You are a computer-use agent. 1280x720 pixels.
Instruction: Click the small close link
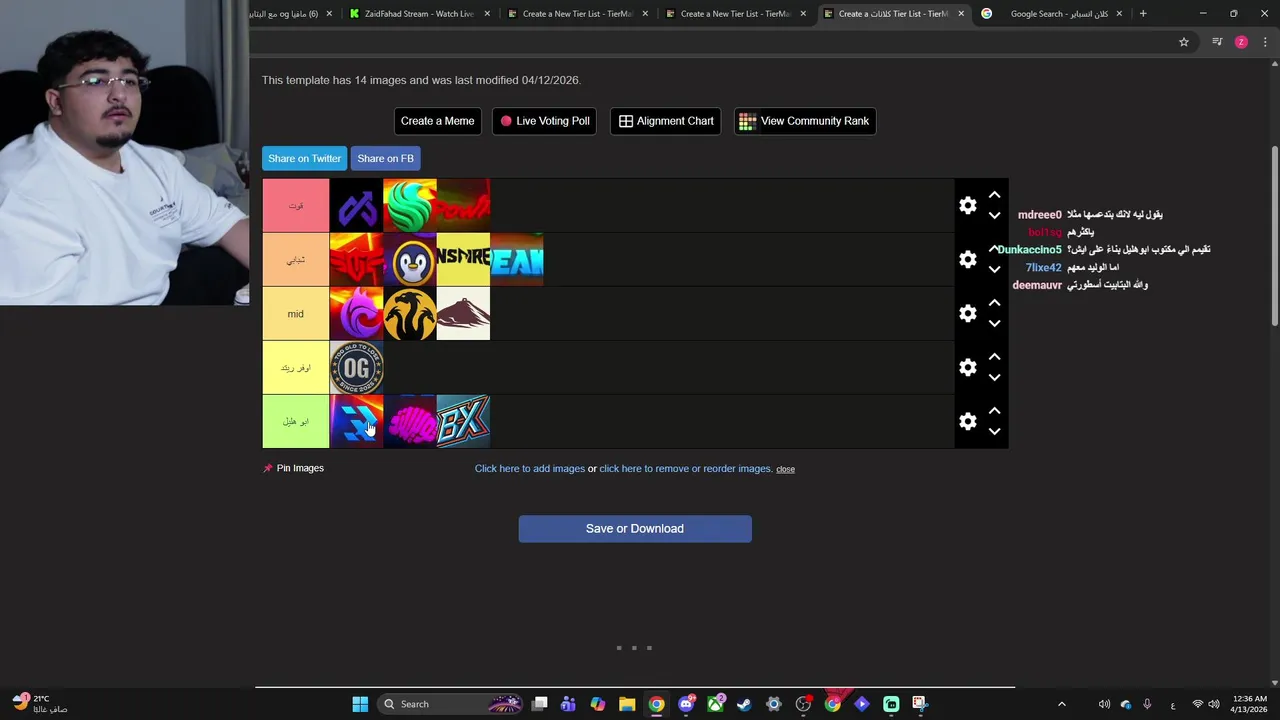[785, 469]
